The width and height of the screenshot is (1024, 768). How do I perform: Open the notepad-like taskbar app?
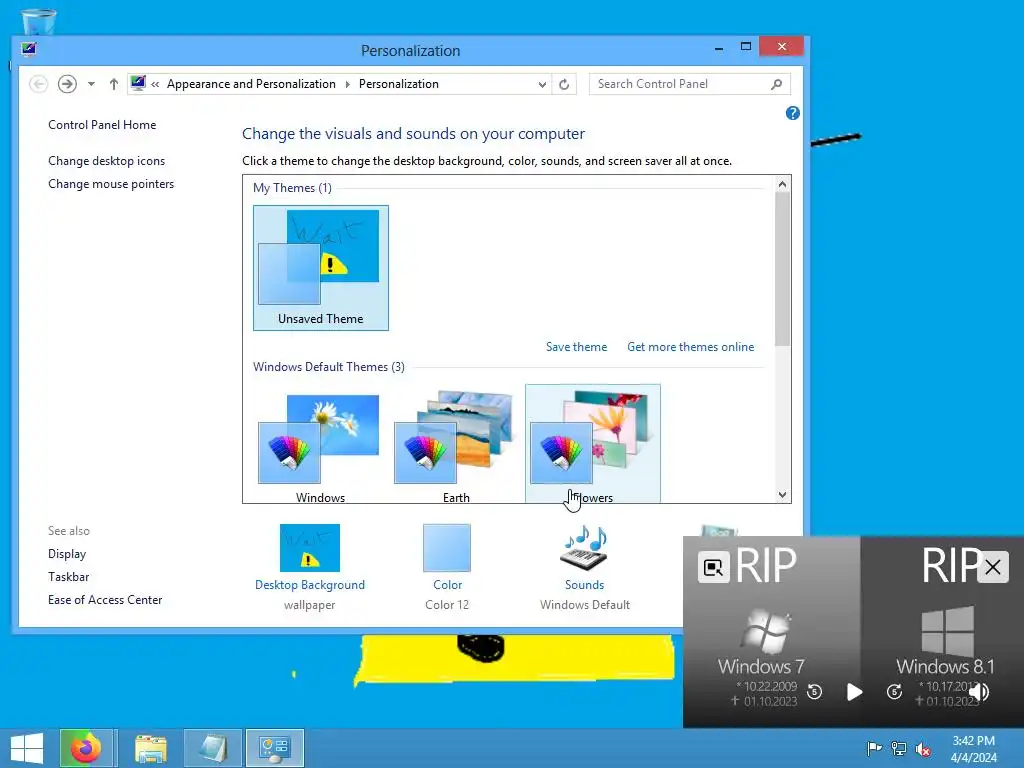coord(213,748)
